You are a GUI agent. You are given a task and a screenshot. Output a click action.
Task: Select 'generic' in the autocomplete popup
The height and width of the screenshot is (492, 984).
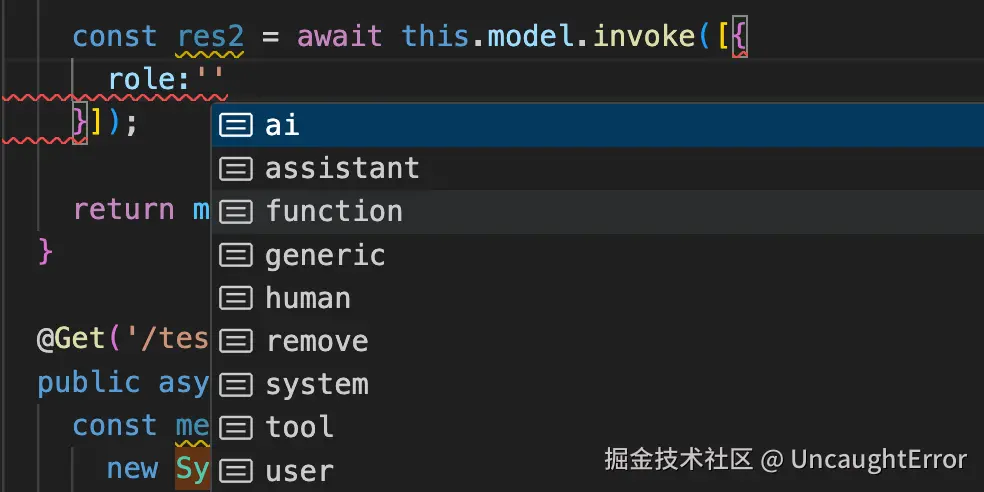click(597, 255)
